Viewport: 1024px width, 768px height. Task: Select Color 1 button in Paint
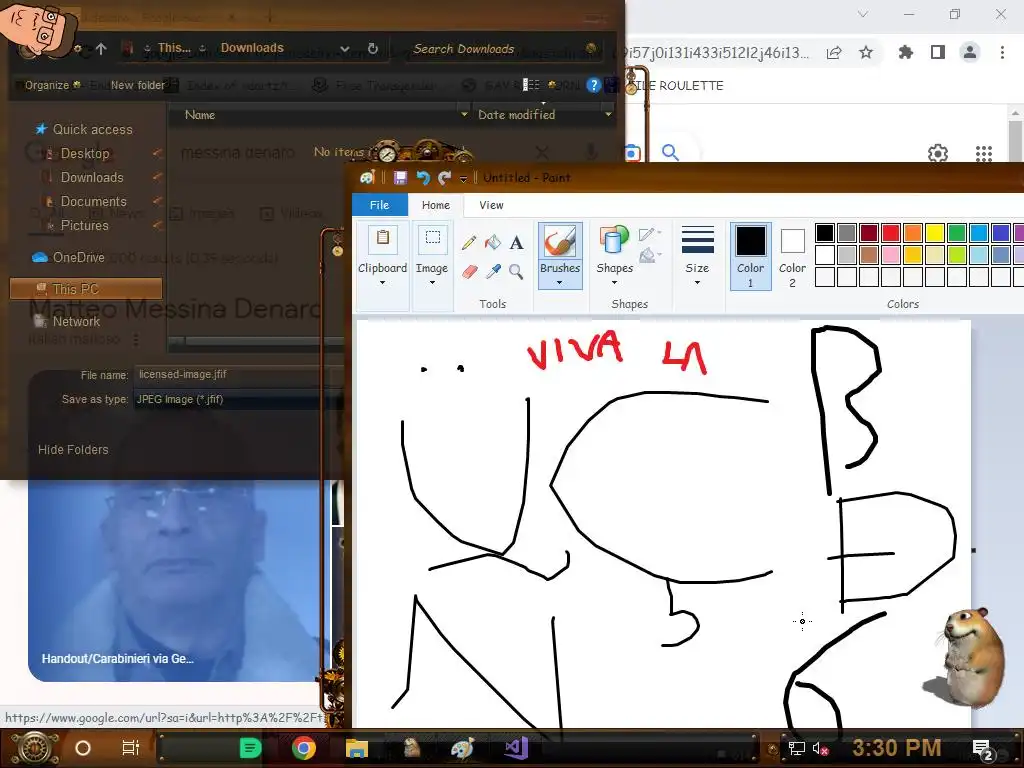(750, 256)
